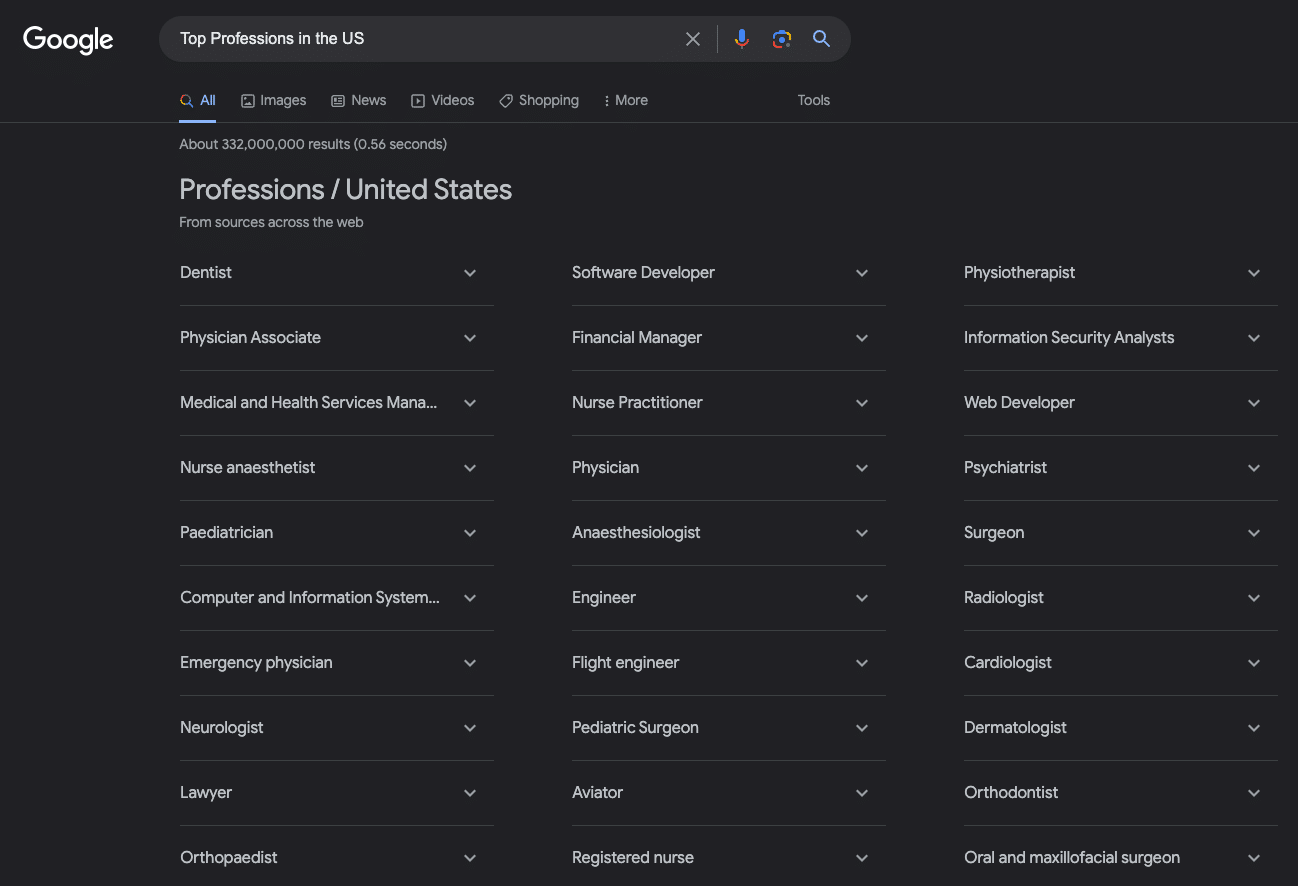Screen dimensions: 1298x886
Task: Click the magnifying glass search button
Action: tap(821, 39)
